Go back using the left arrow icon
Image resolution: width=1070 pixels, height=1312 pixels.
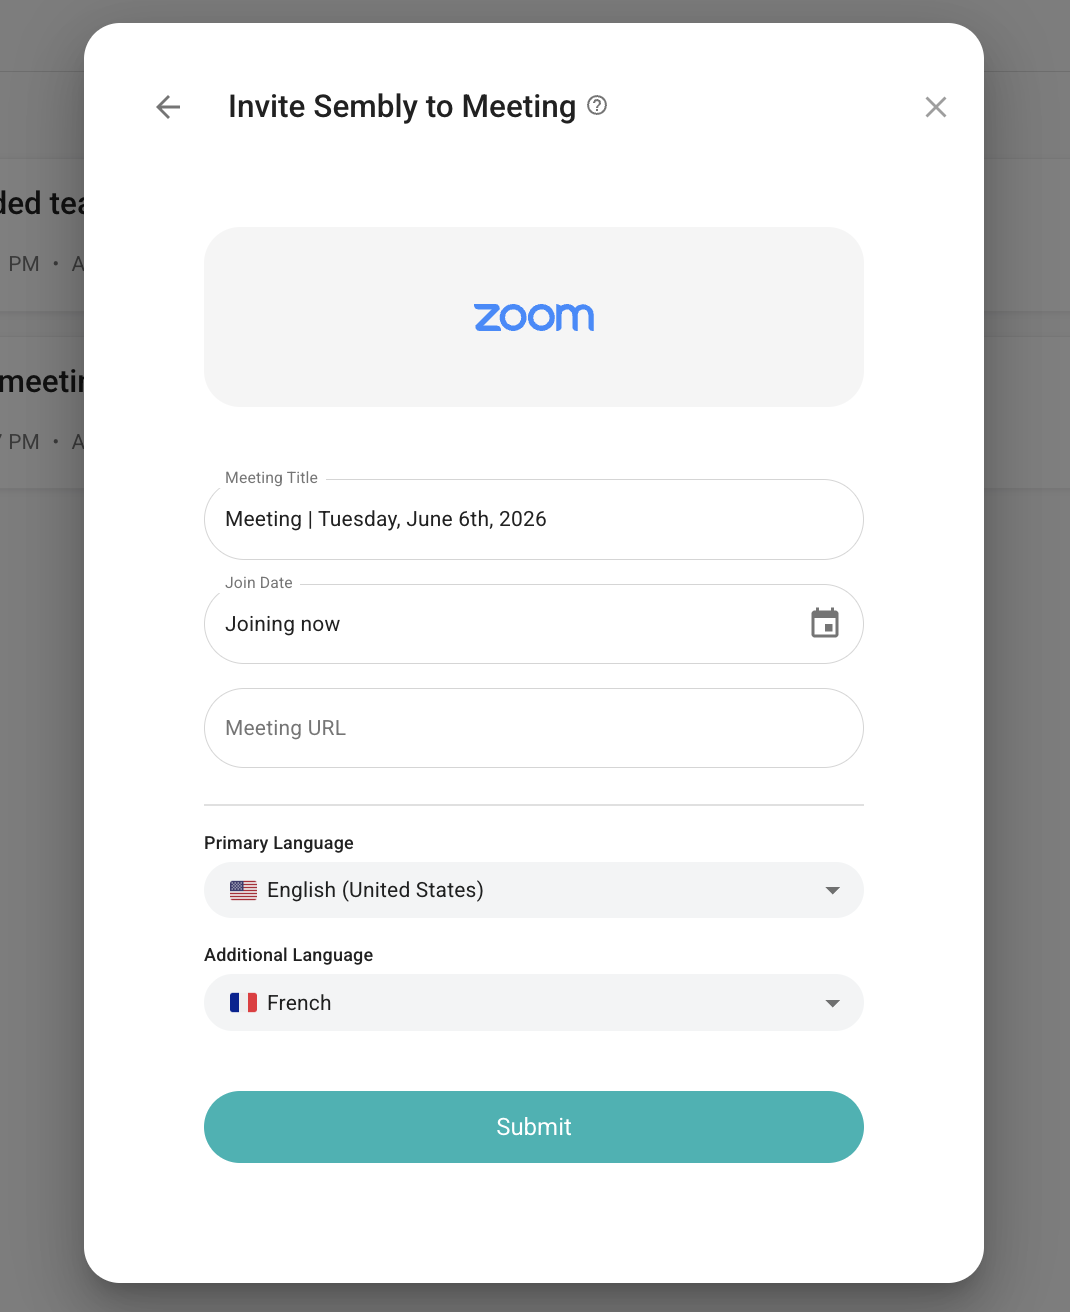tap(168, 107)
